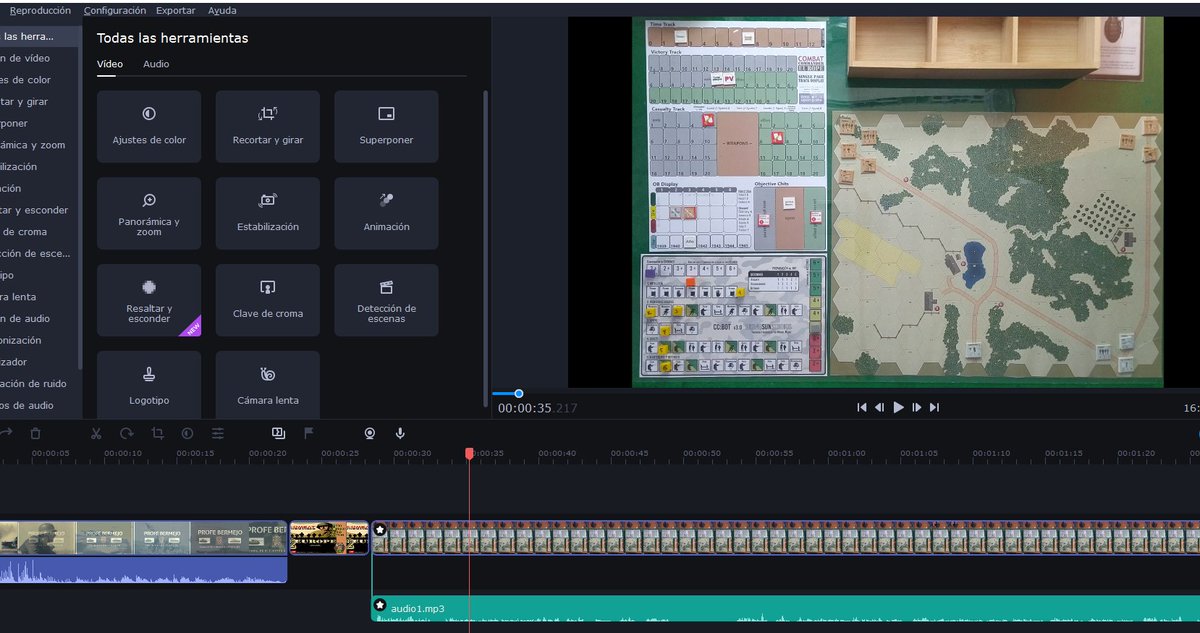Open the Detección de escenas tool
The image size is (1200, 633).
point(386,300)
